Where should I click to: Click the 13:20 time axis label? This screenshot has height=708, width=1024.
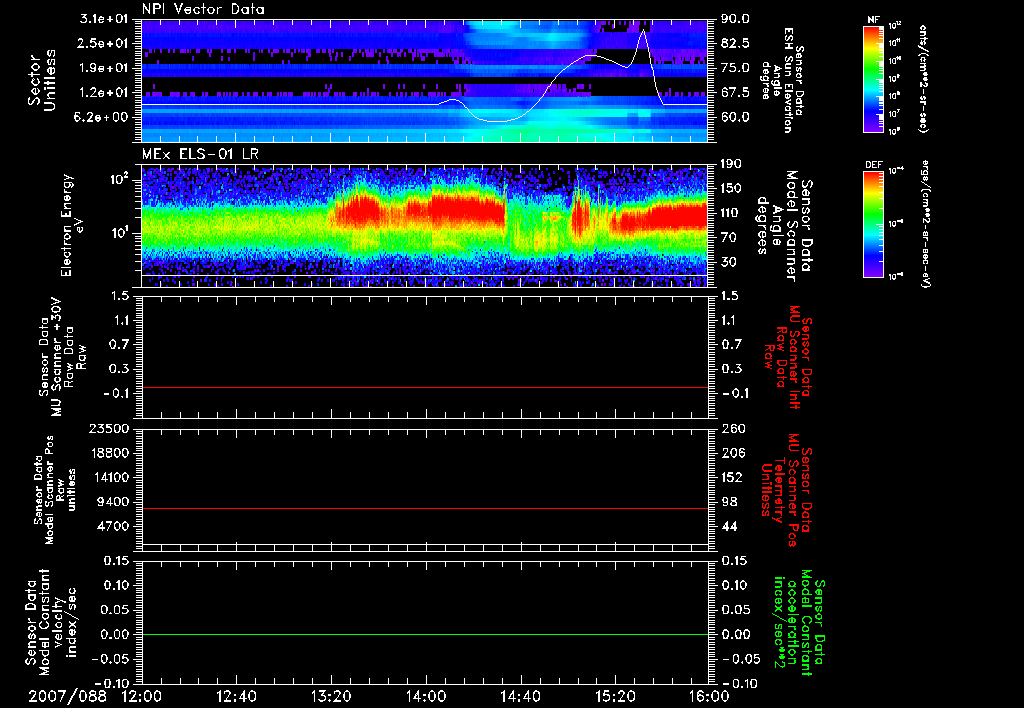[x=330, y=695]
